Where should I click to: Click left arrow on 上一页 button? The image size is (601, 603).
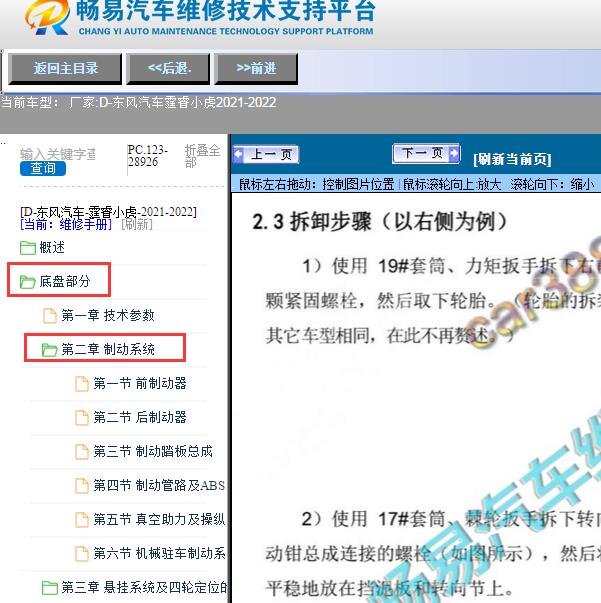click(238, 155)
